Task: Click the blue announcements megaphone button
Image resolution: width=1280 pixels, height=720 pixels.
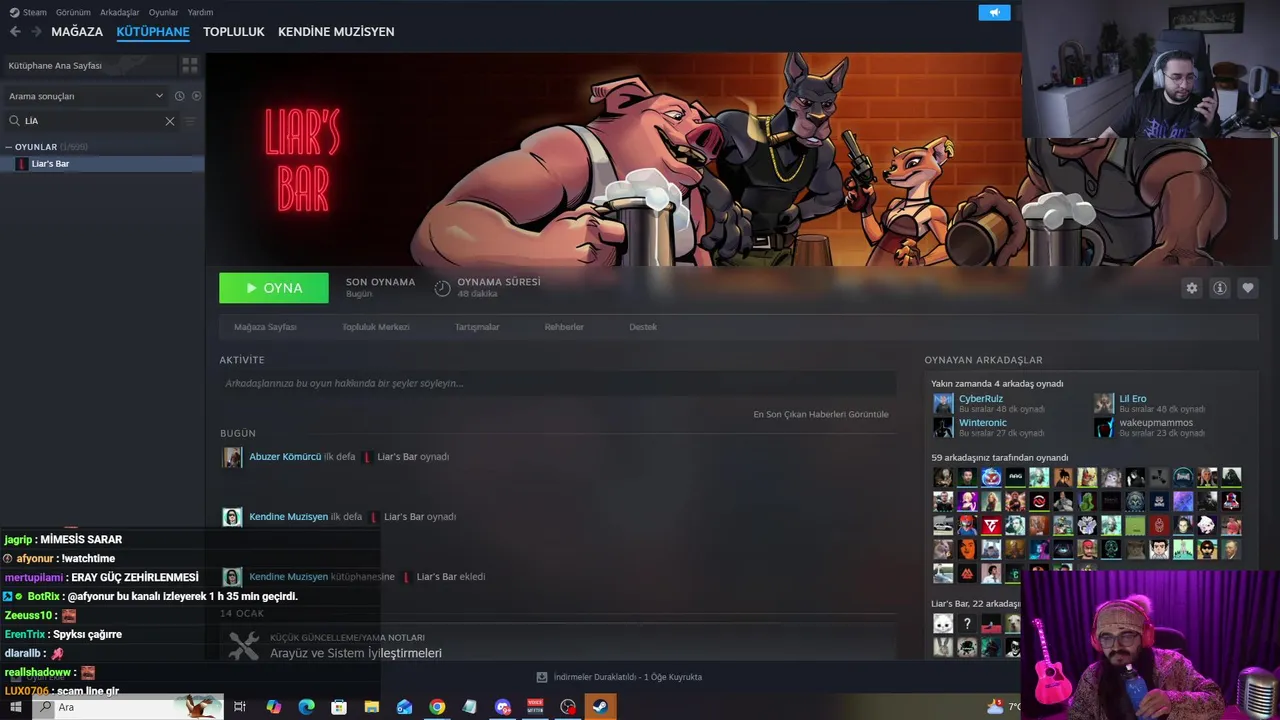Action: [x=994, y=12]
